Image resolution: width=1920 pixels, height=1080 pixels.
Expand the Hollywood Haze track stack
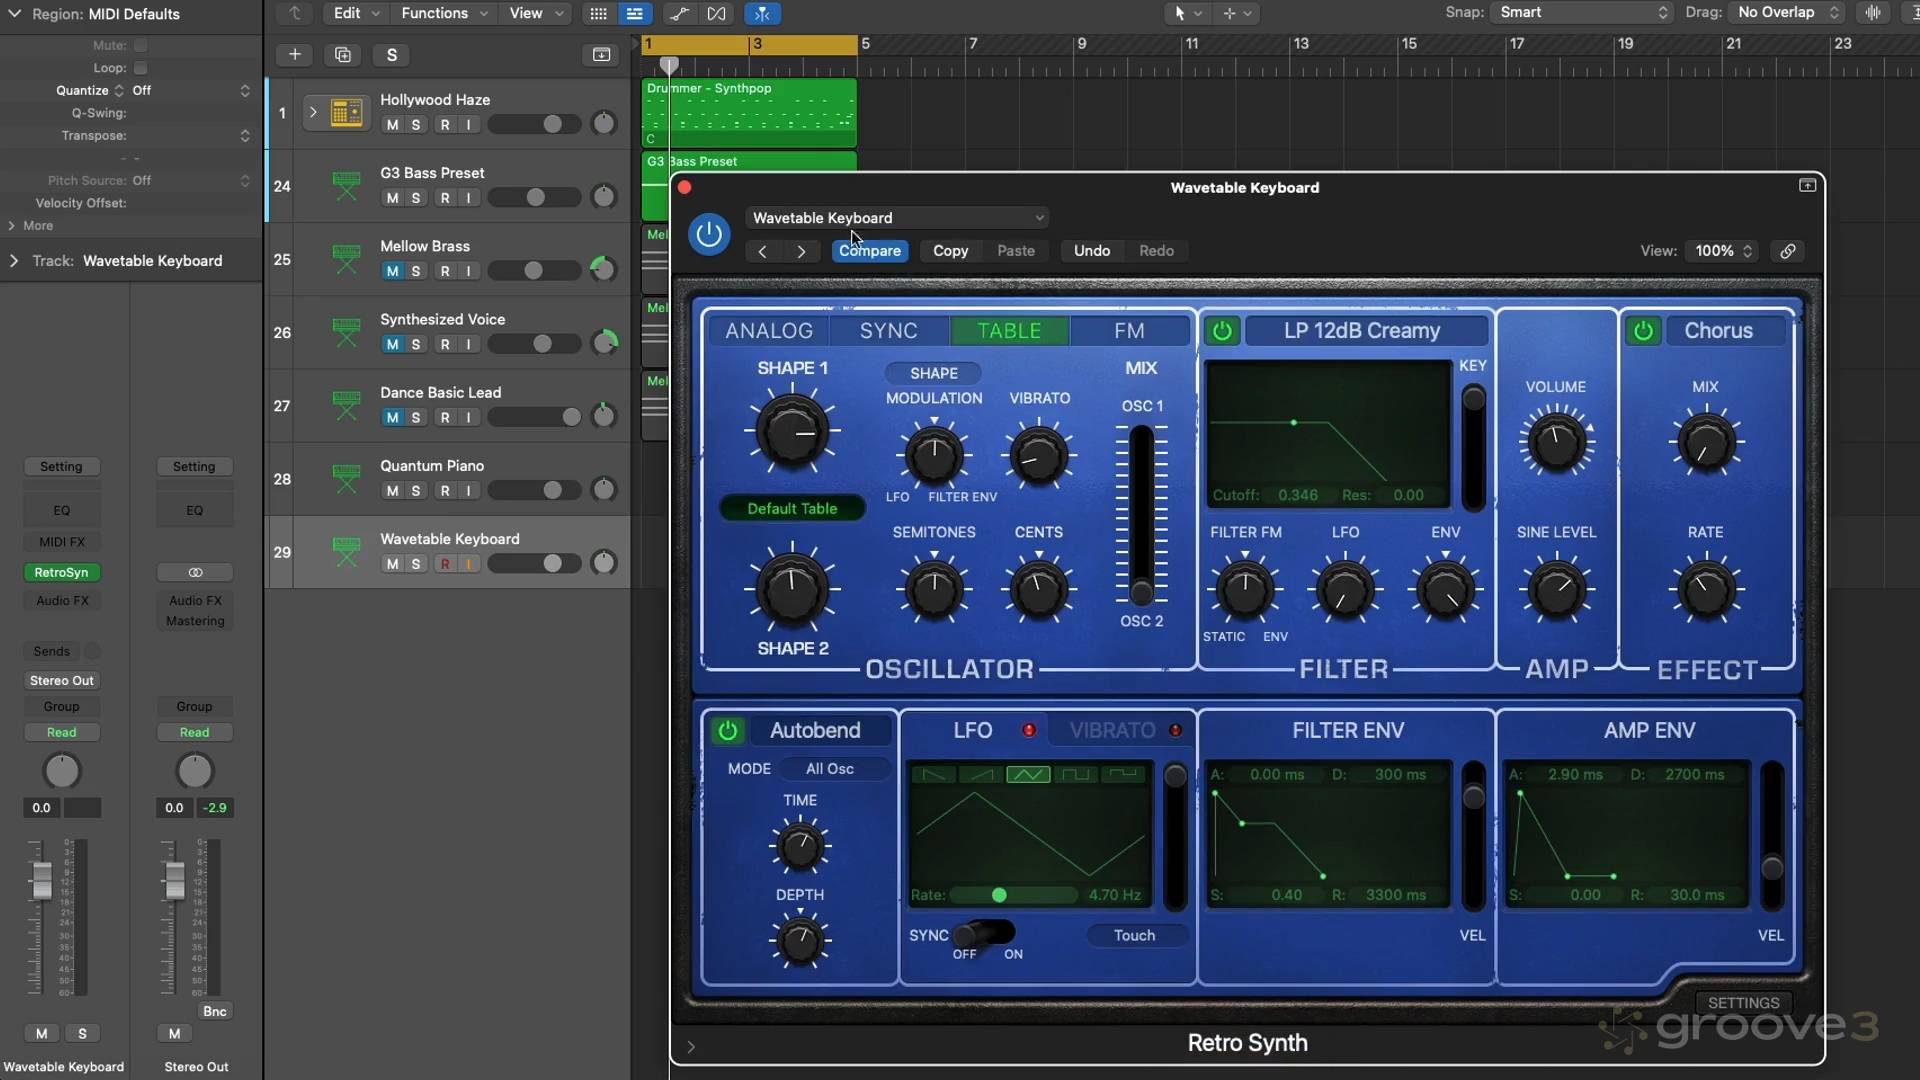[312, 113]
